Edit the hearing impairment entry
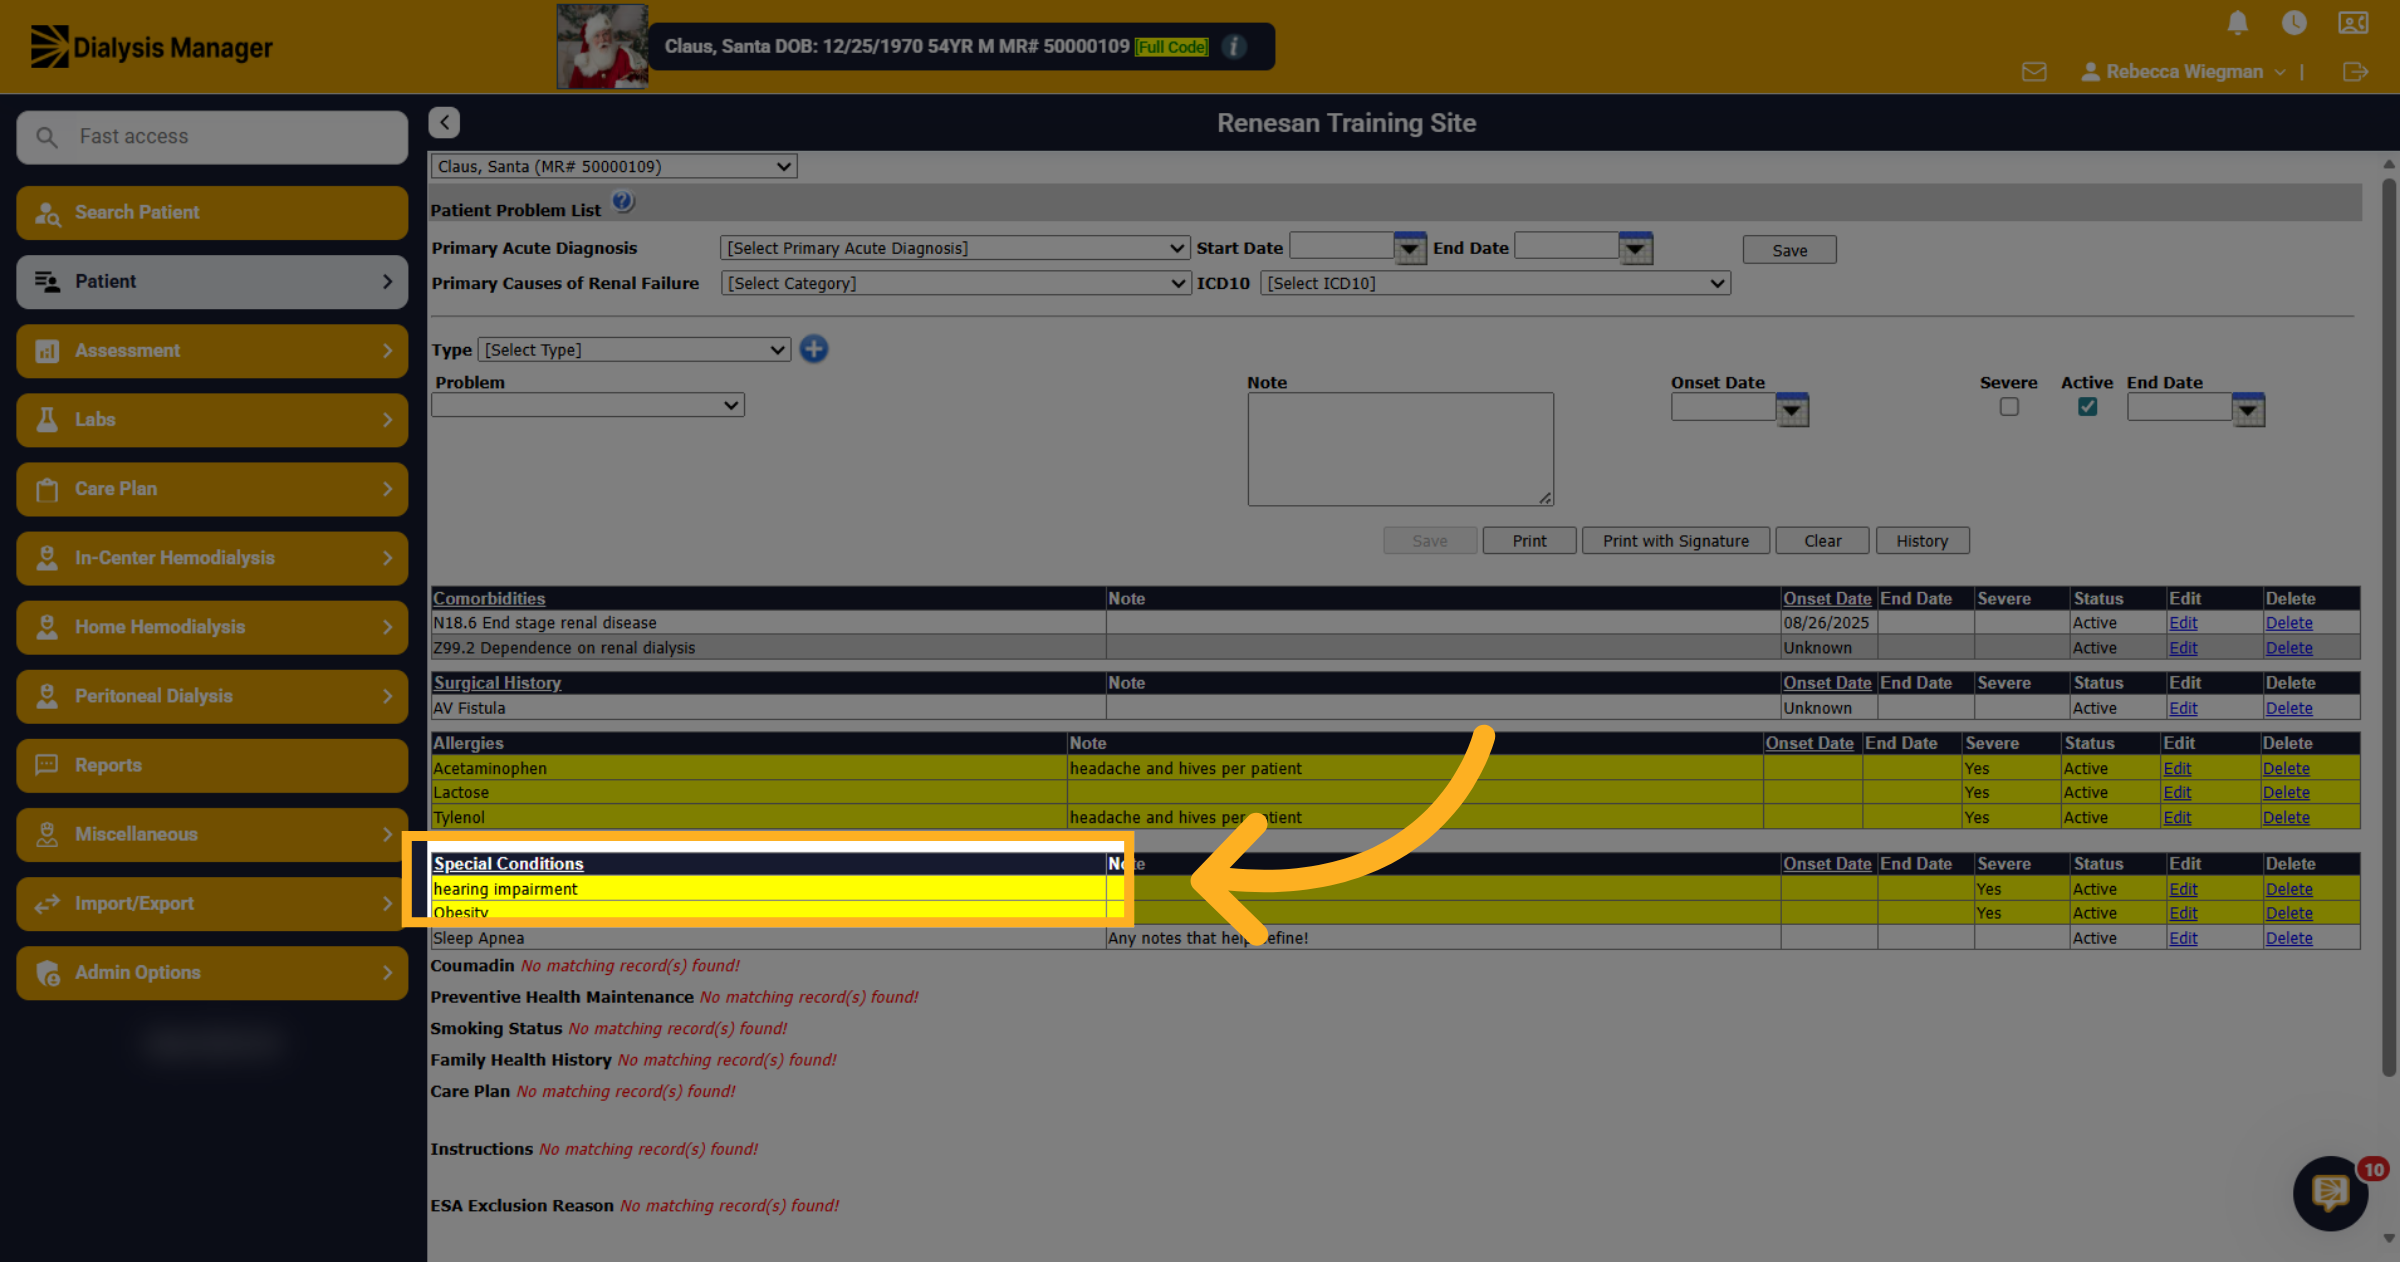The width and height of the screenshot is (2400, 1262). [x=2183, y=889]
